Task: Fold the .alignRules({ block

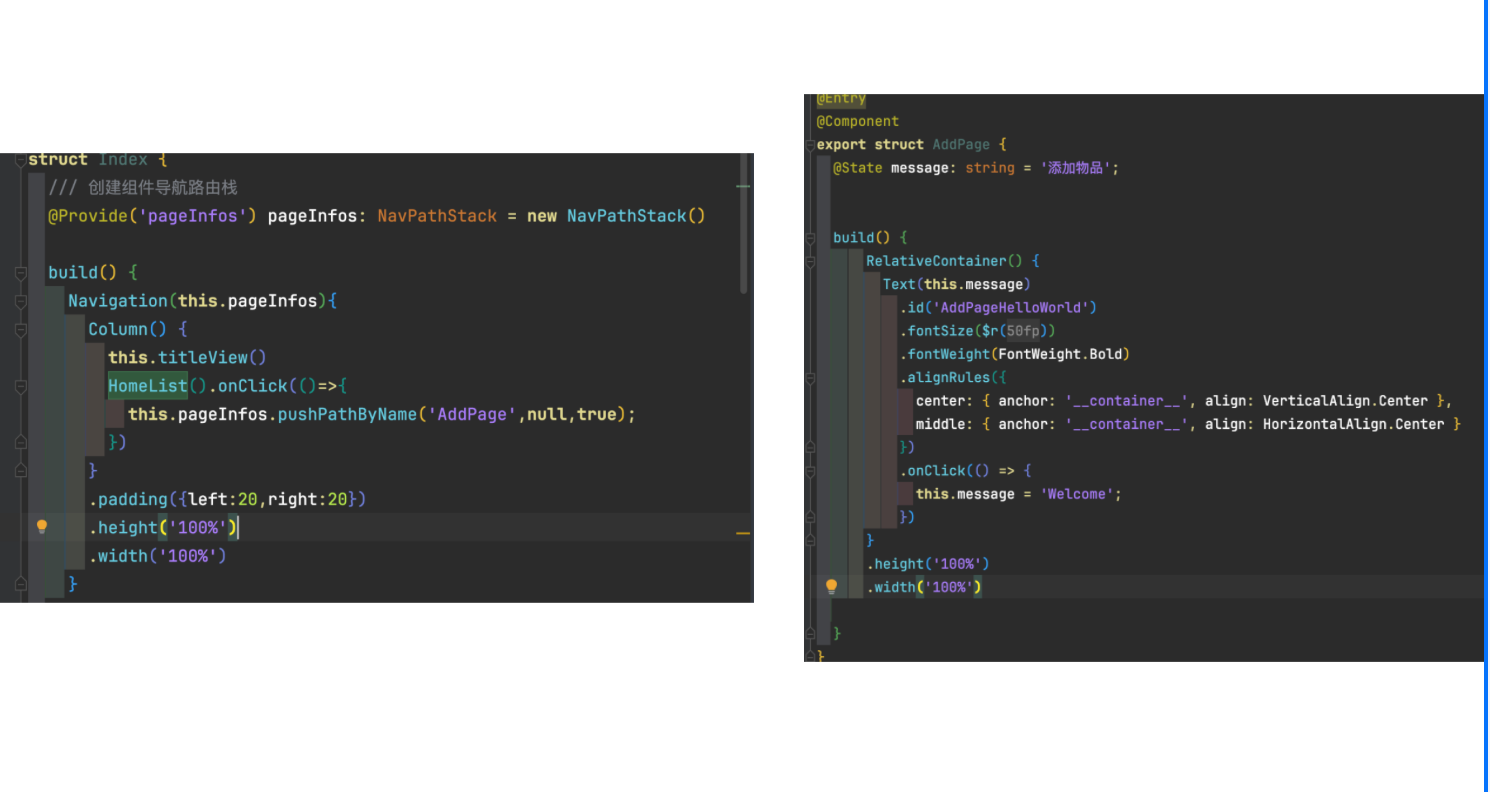Action: pos(810,377)
